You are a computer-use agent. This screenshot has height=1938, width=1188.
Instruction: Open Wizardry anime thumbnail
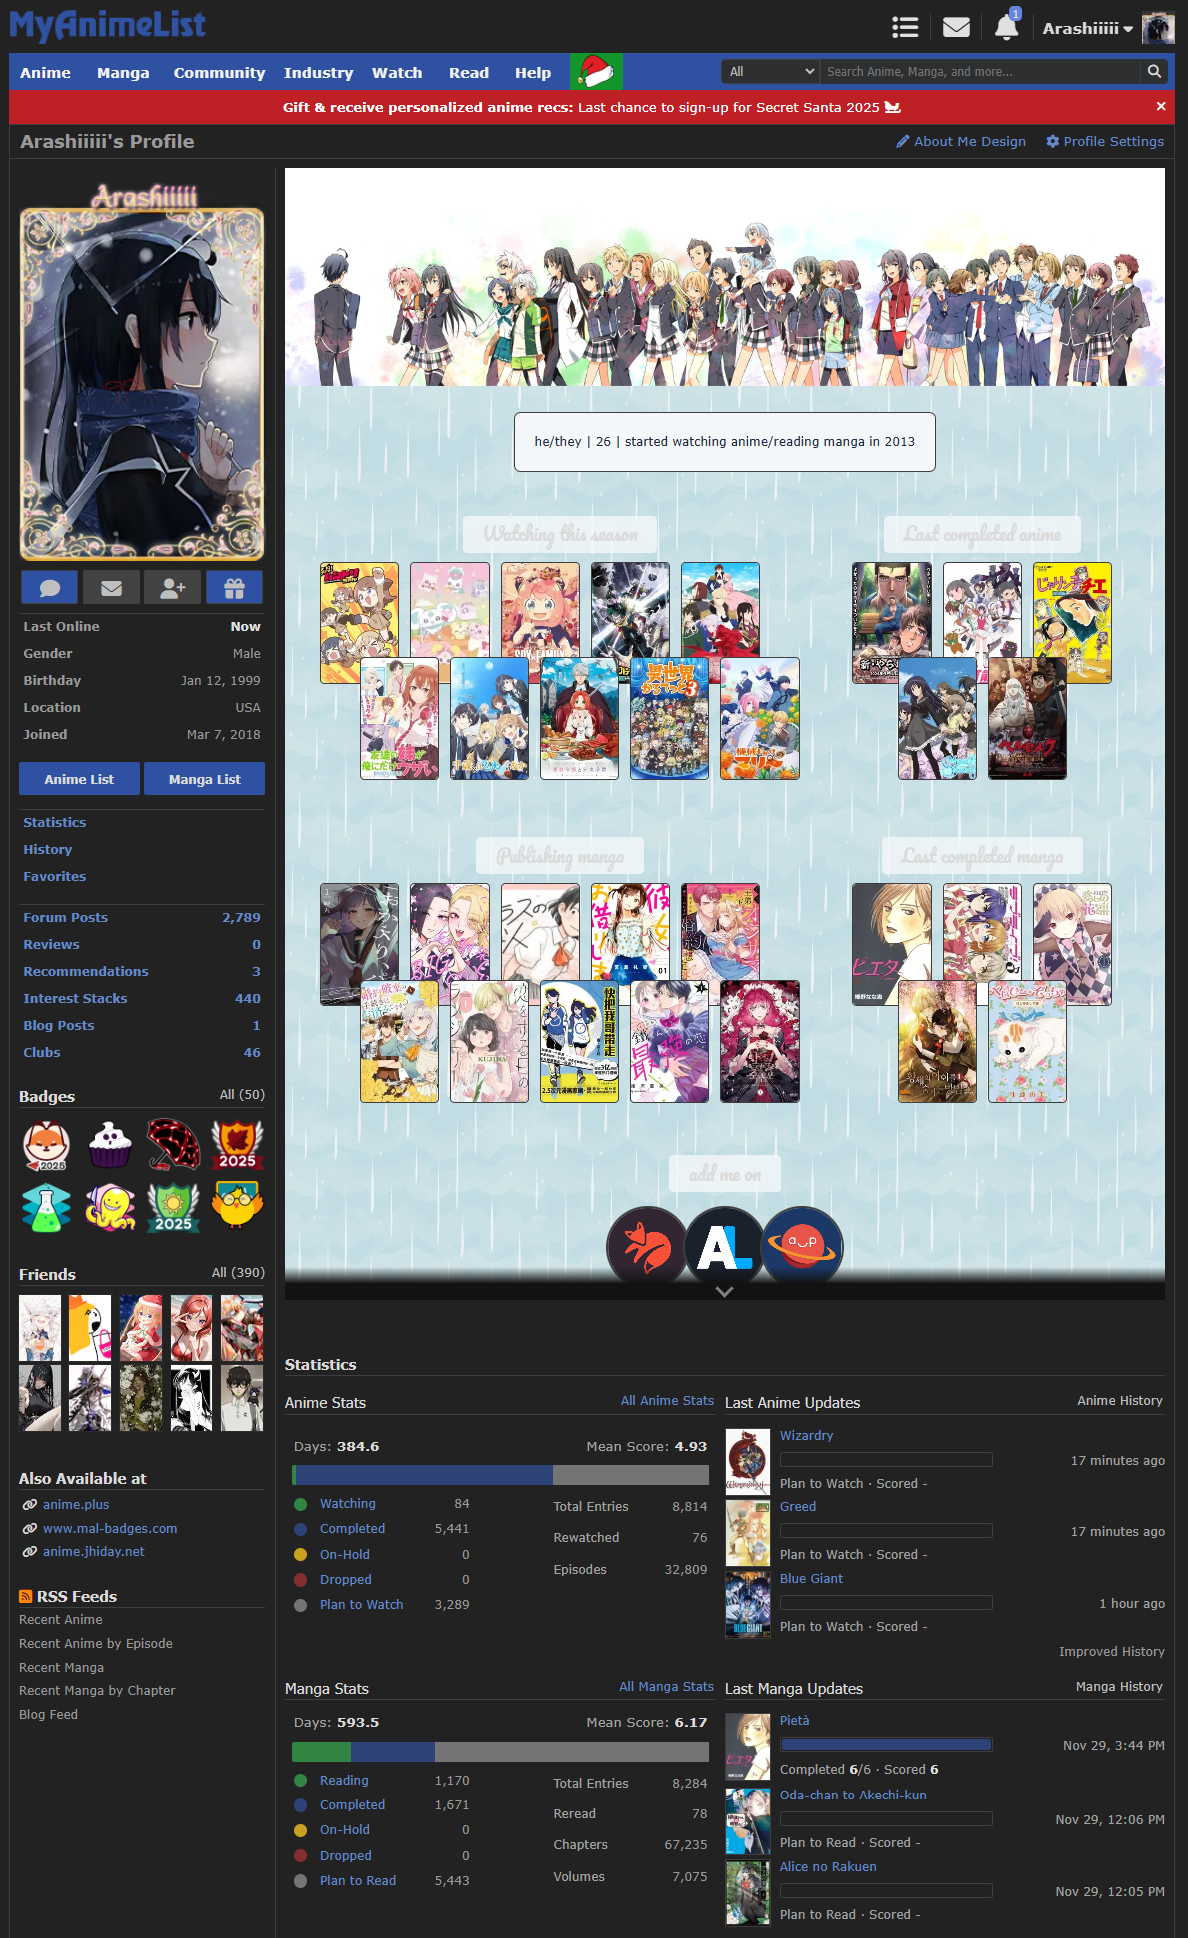[x=747, y=1461]
